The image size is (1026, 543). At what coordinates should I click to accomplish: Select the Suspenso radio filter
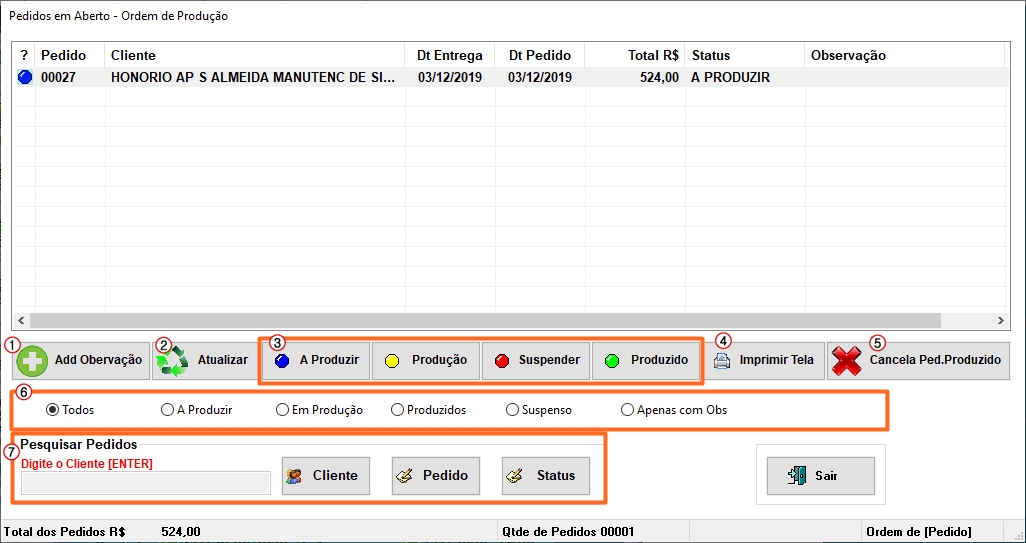512,410
